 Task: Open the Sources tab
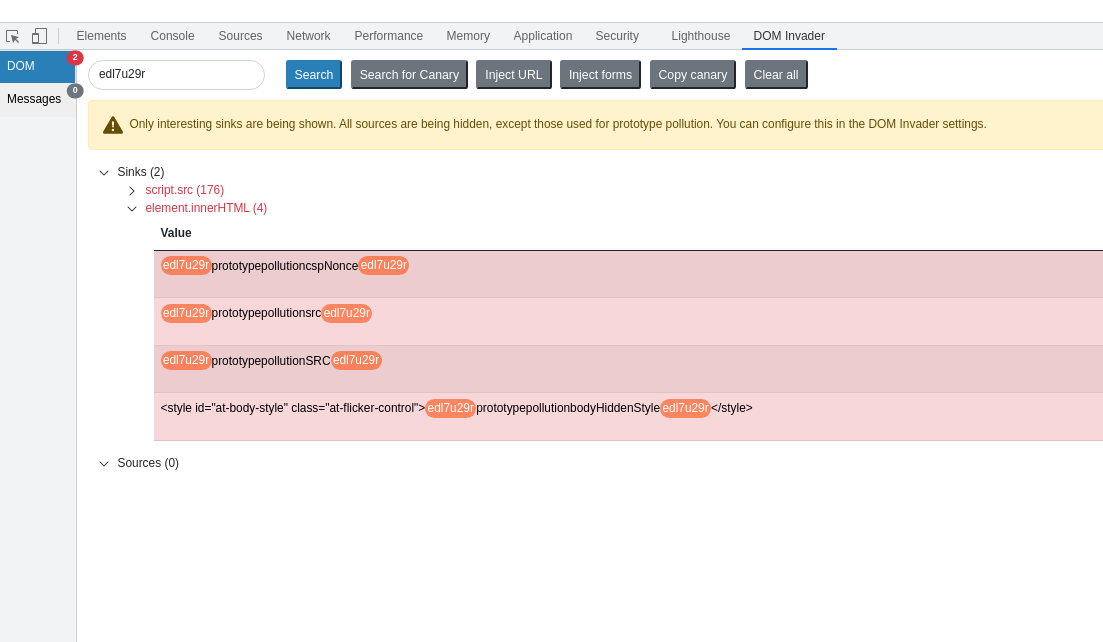pos(241,36)
